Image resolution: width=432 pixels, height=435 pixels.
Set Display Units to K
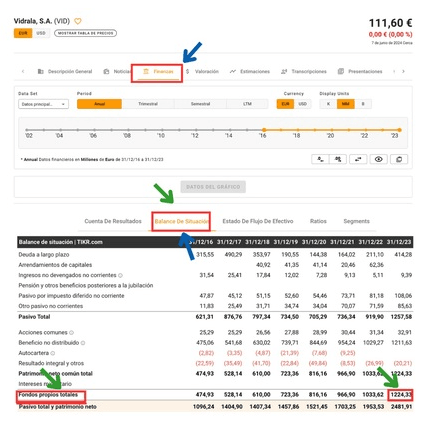pyautogui.click(x=328, y=104)
